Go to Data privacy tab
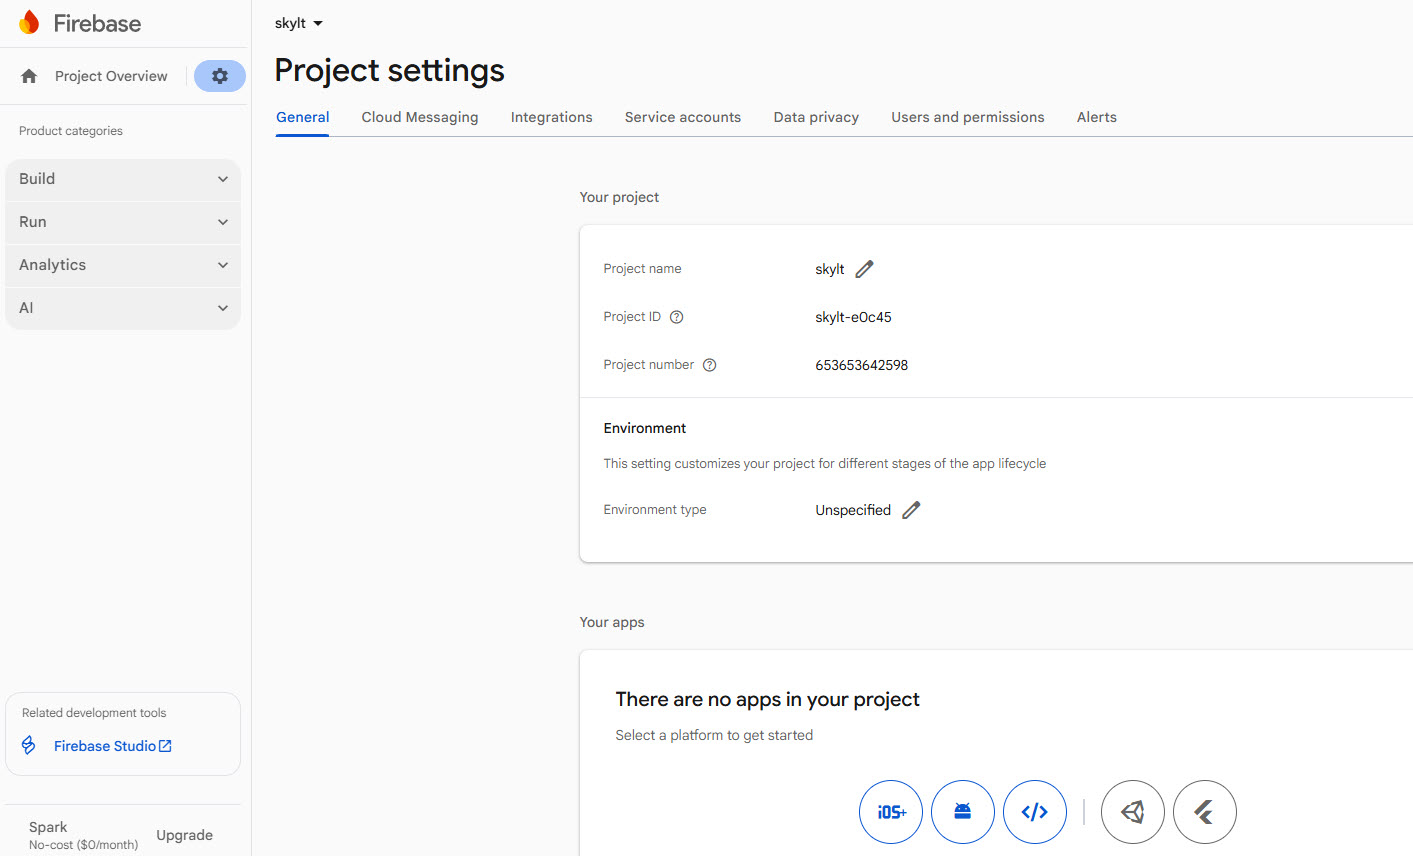Image resolution: width=1413 pixels, height=856 pixels. [816, 117]
